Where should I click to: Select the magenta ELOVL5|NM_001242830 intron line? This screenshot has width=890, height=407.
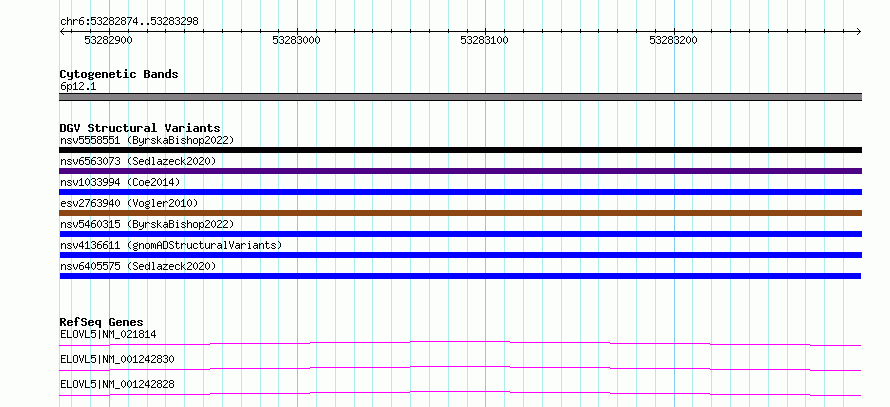tap(460, 368)
